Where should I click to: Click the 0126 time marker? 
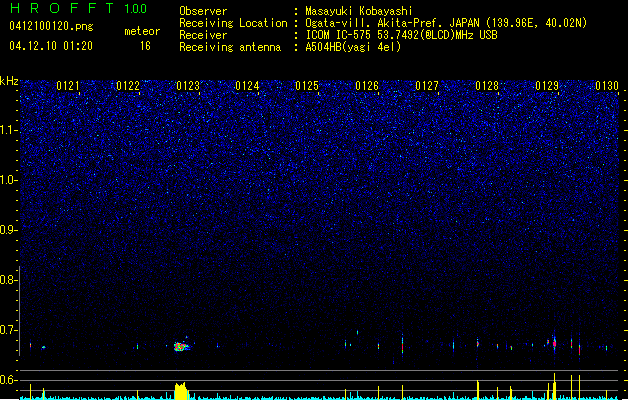point(367,86)
